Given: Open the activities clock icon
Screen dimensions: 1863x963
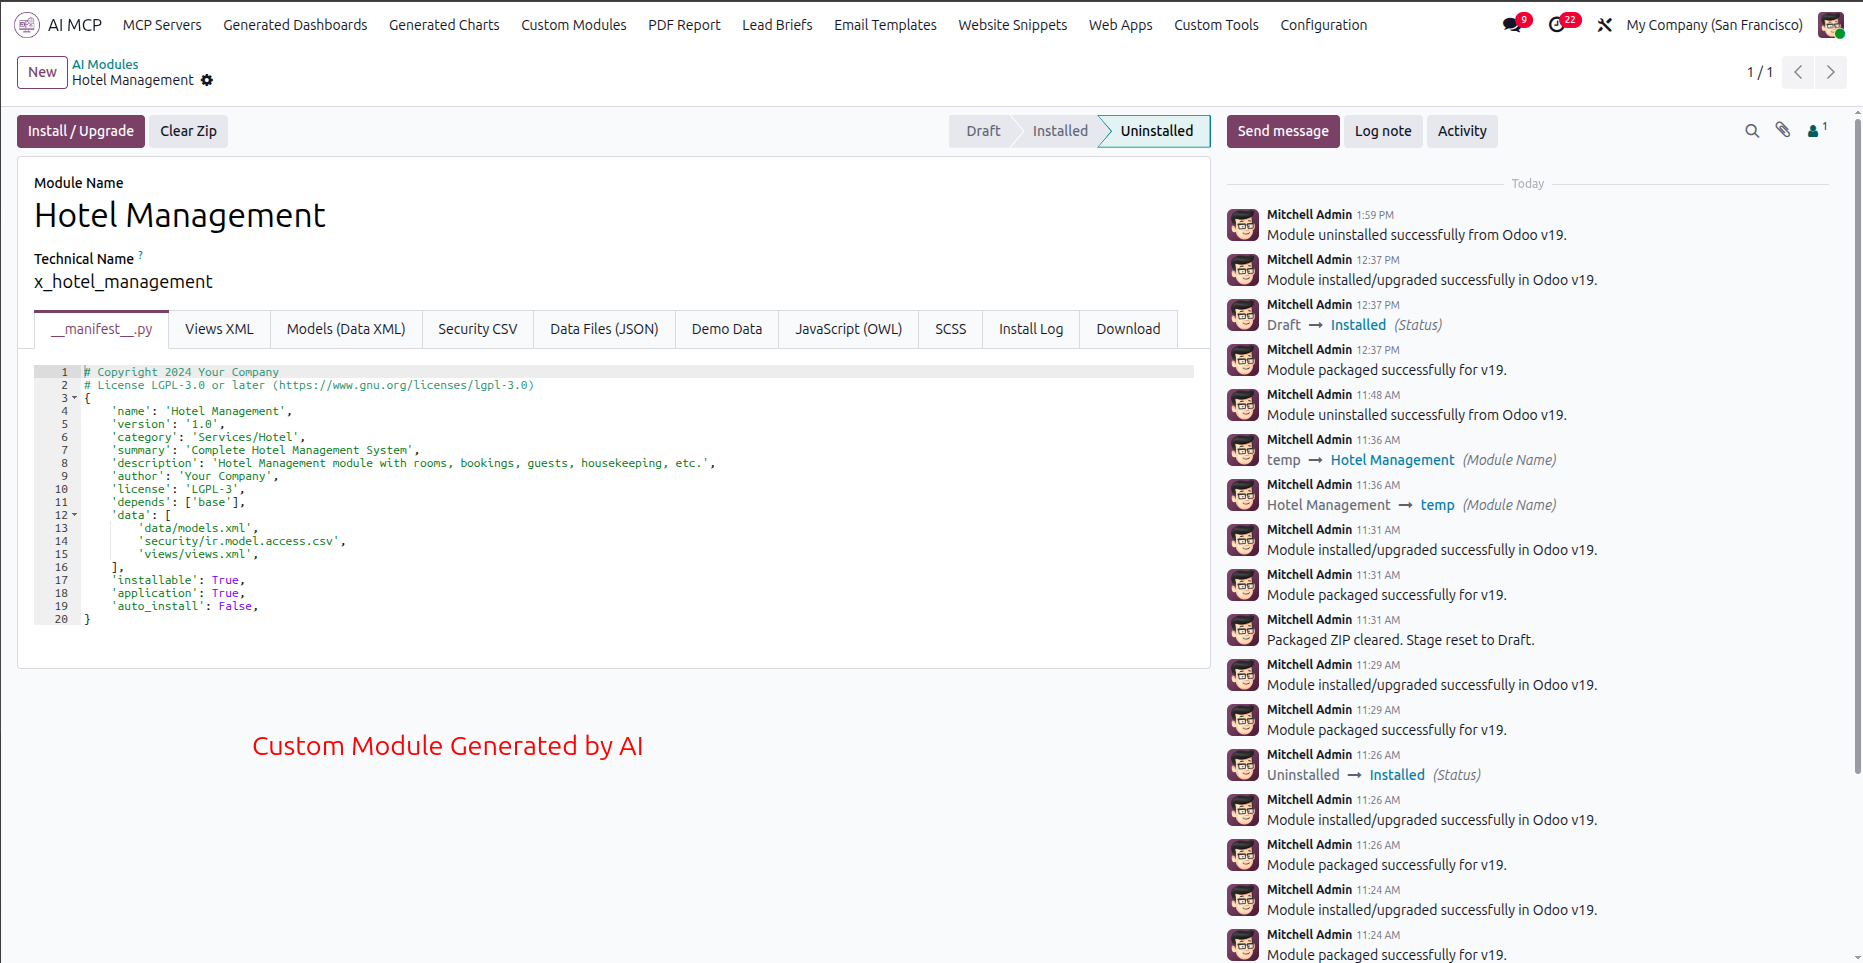Looking at the screenshot, I should coord(1557,25).
